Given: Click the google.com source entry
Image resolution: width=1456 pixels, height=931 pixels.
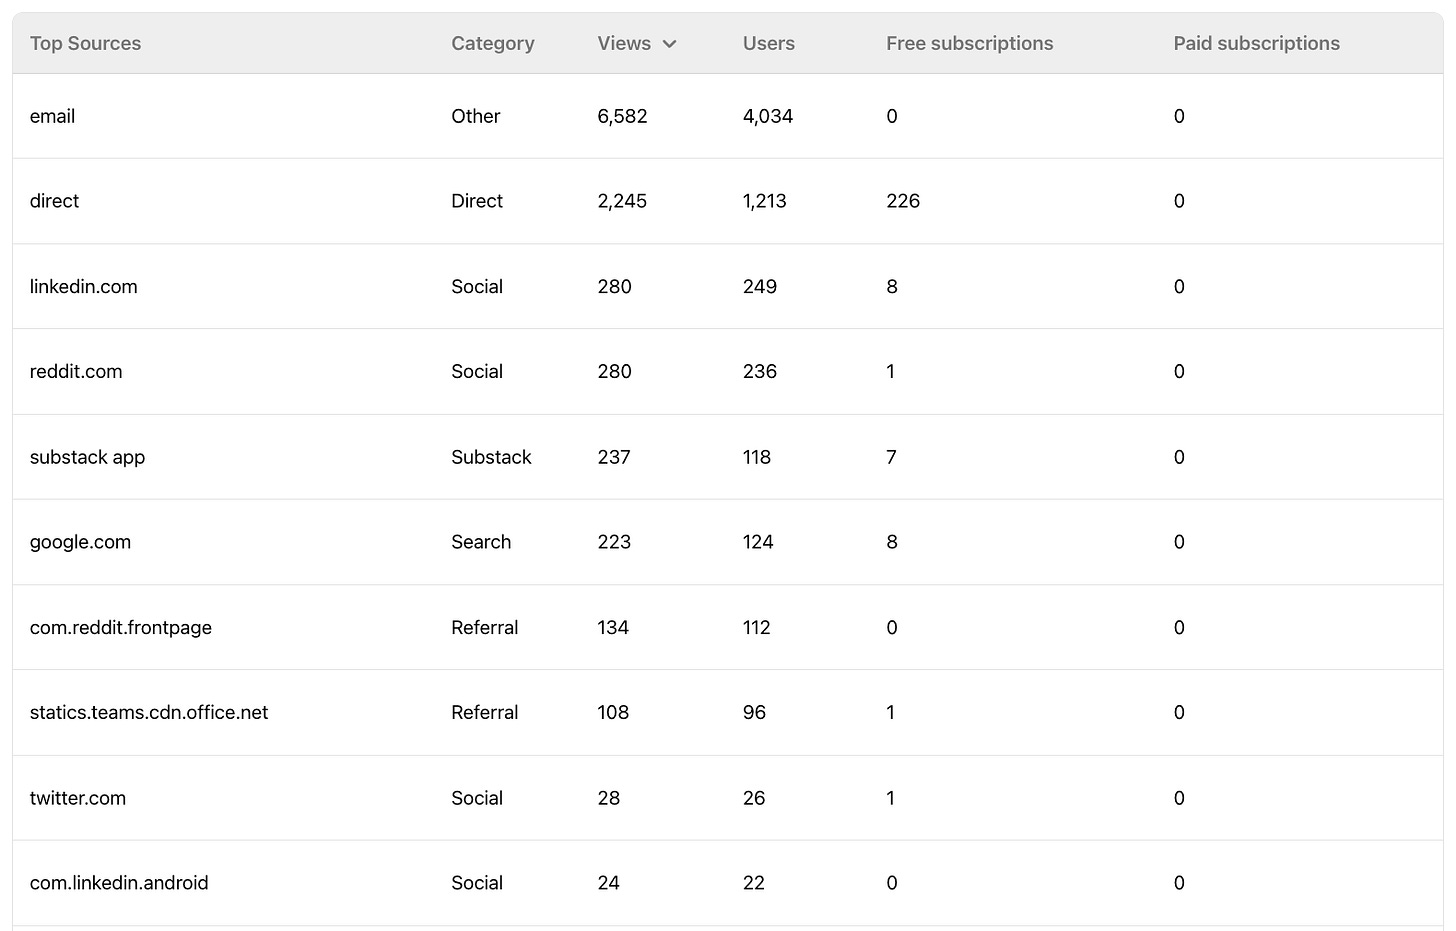Looking at the screenshot, I should click(x=80, y=542).
